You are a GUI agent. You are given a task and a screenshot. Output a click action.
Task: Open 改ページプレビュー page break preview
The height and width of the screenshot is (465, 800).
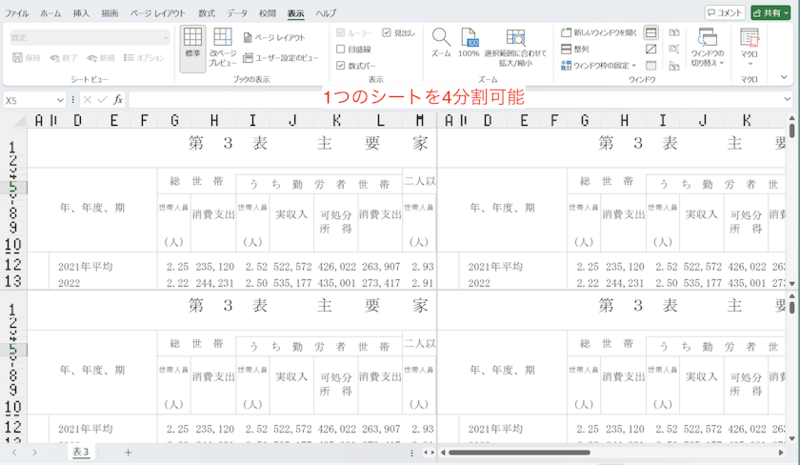tap(222, 47)
